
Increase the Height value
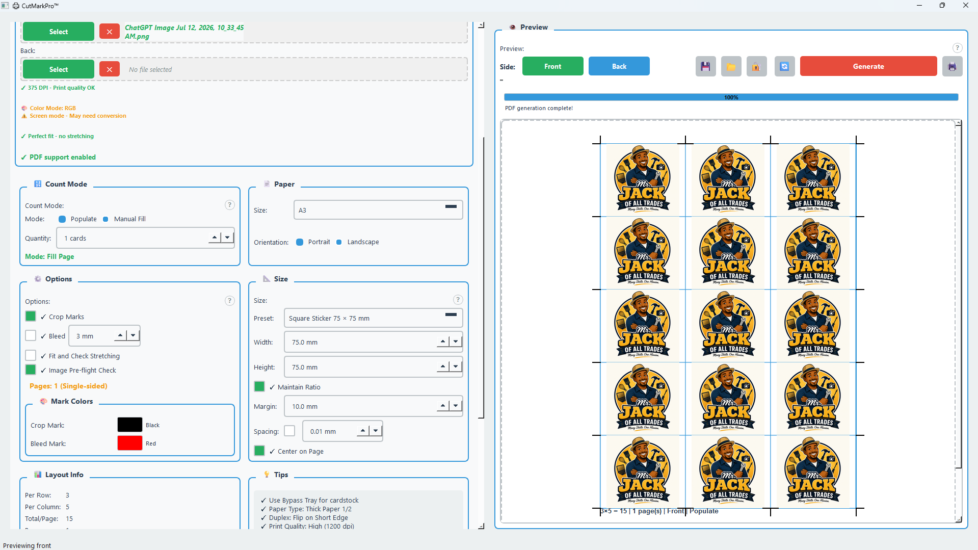coord(443,367)
